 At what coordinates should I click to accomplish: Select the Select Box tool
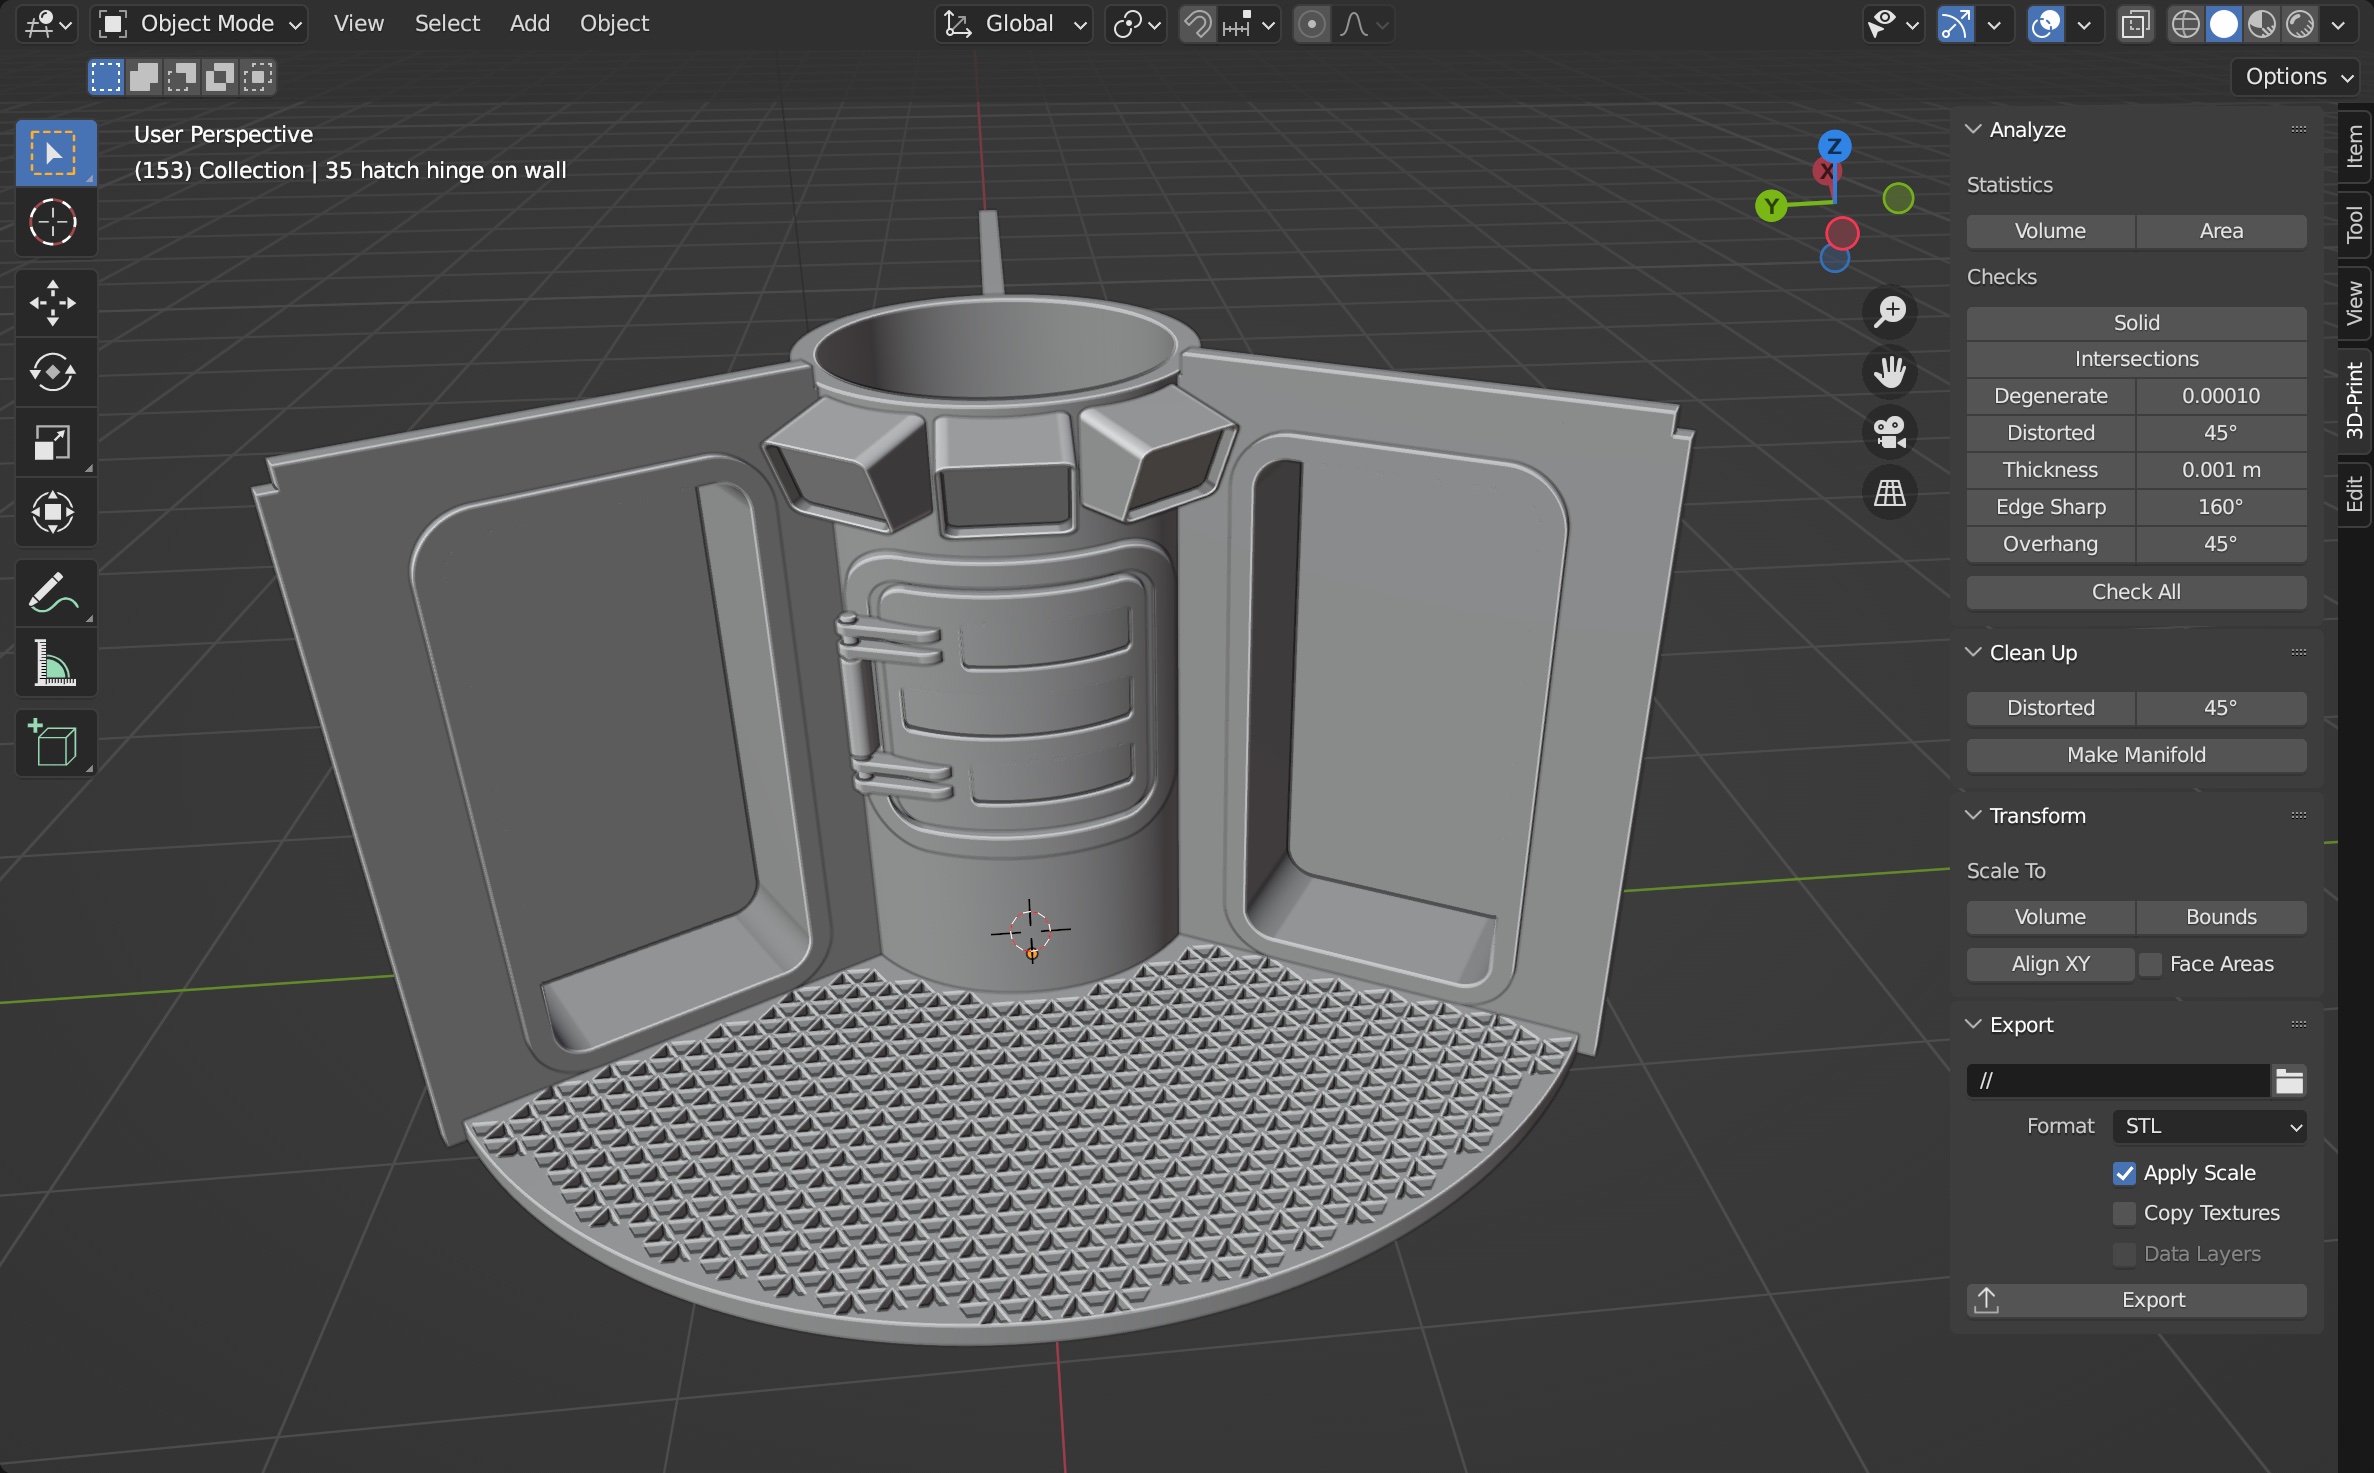click(55, 152)
